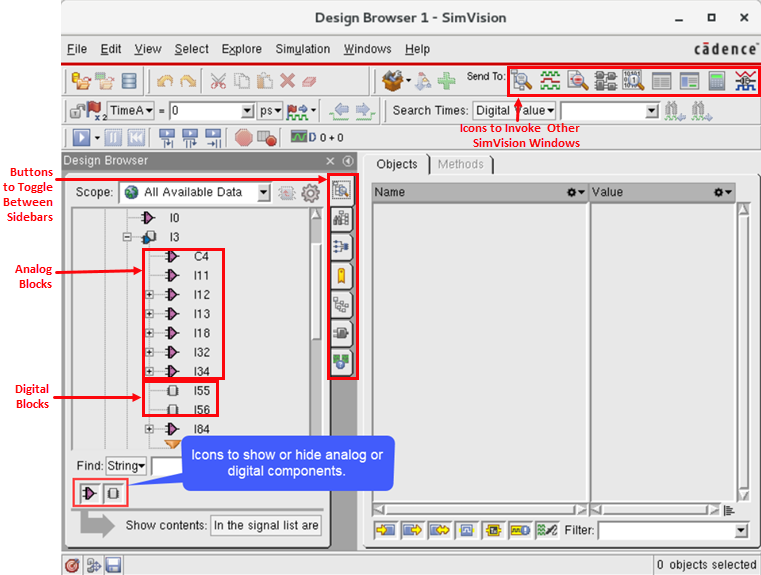This screenshot has height=575, width=761.
Task: Close the Design Browser sidebar panel
Action: click(330, 161)
